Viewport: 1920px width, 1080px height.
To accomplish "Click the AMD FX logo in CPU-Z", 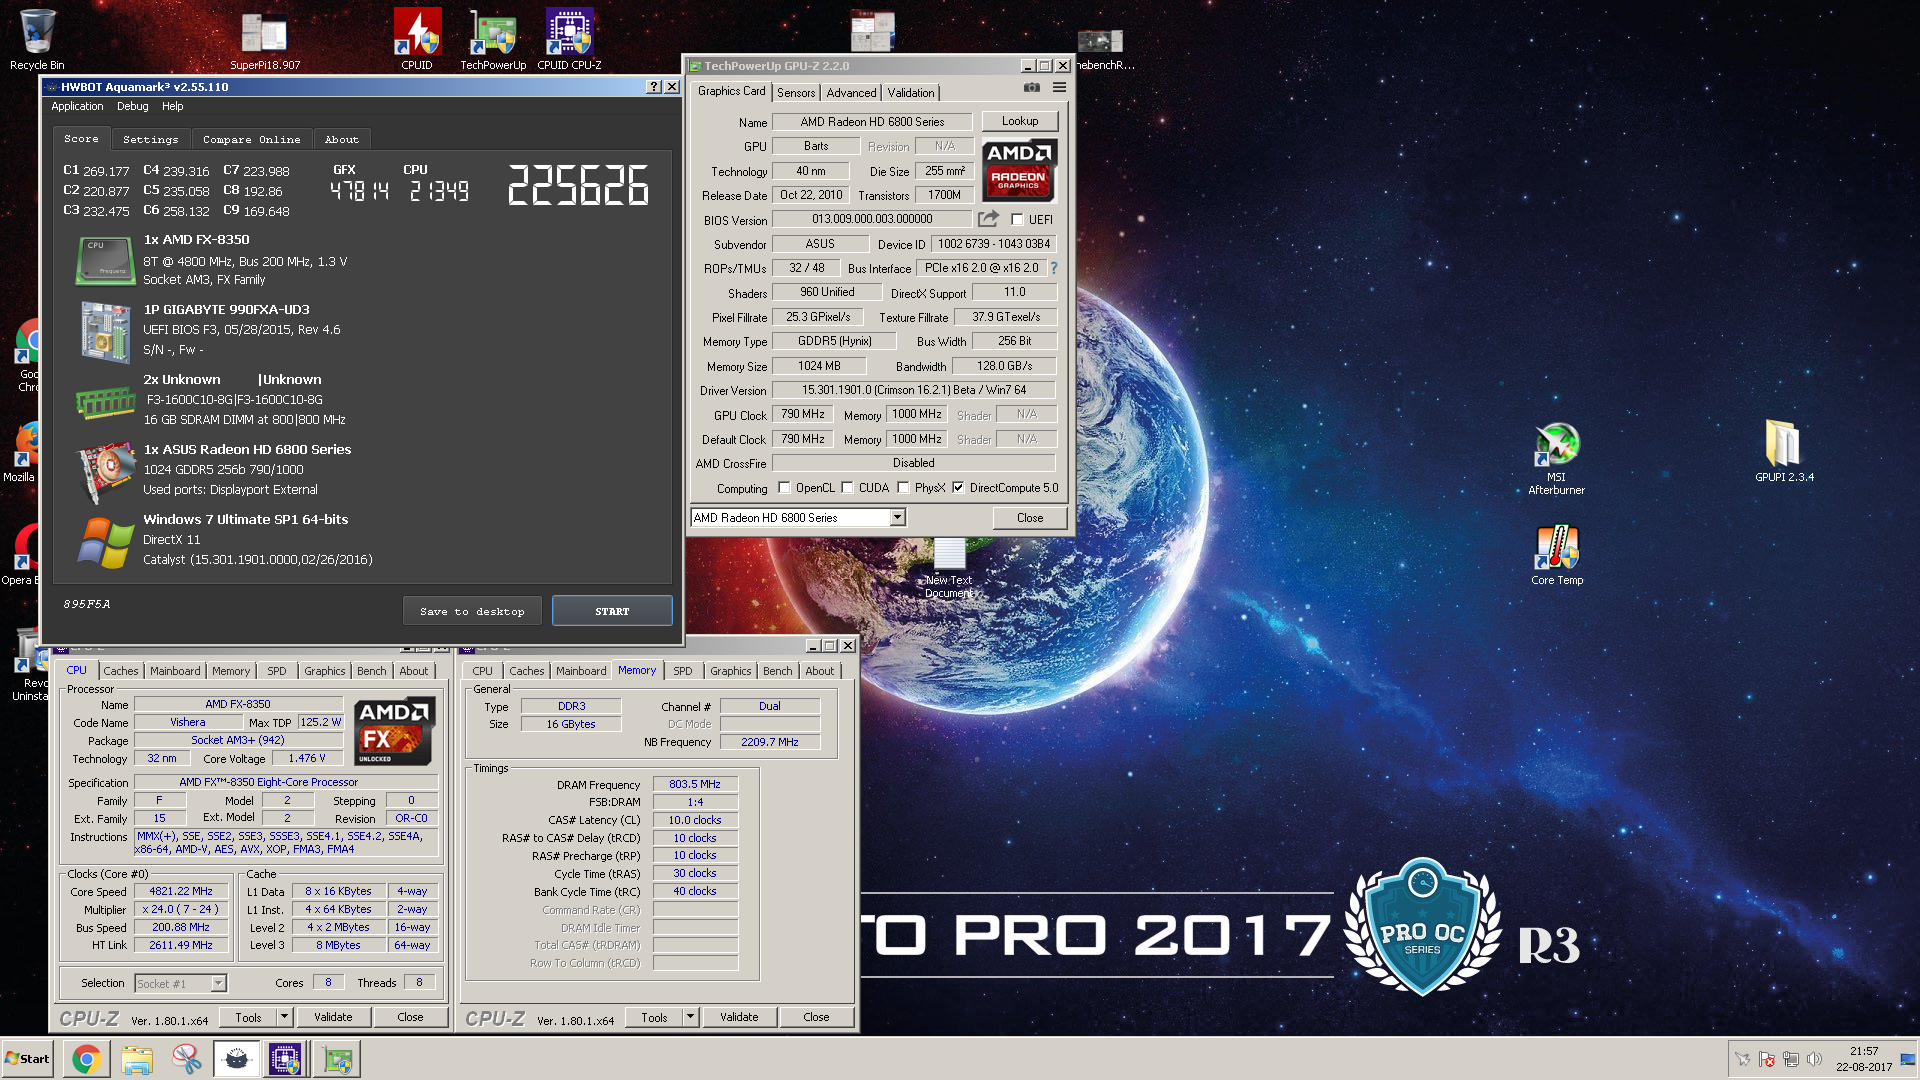I will 394,731.
